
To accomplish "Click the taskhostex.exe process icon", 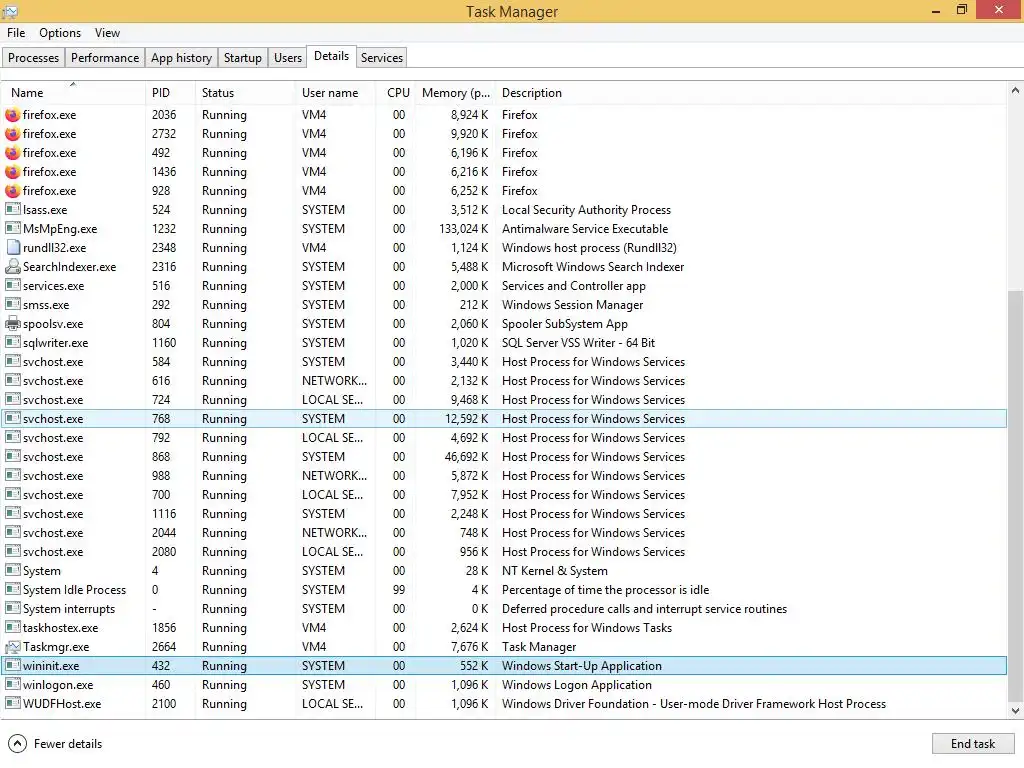I will coord(12,628).
